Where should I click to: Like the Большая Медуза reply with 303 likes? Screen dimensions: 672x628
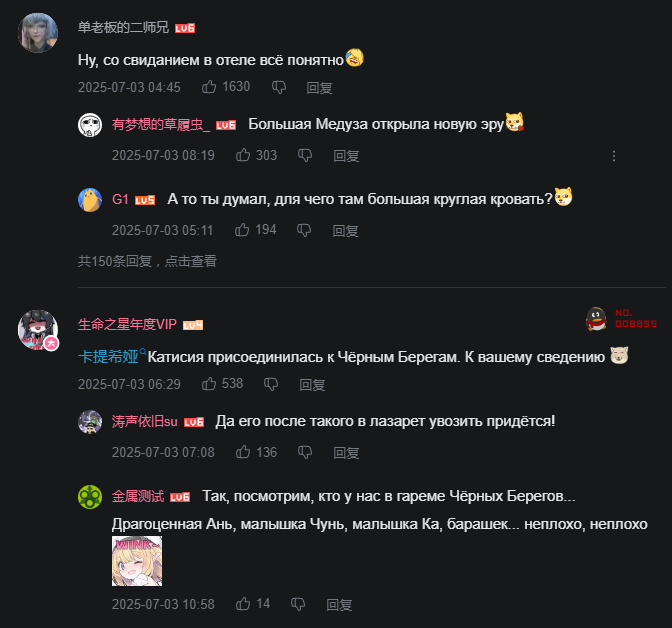point(243,155)
